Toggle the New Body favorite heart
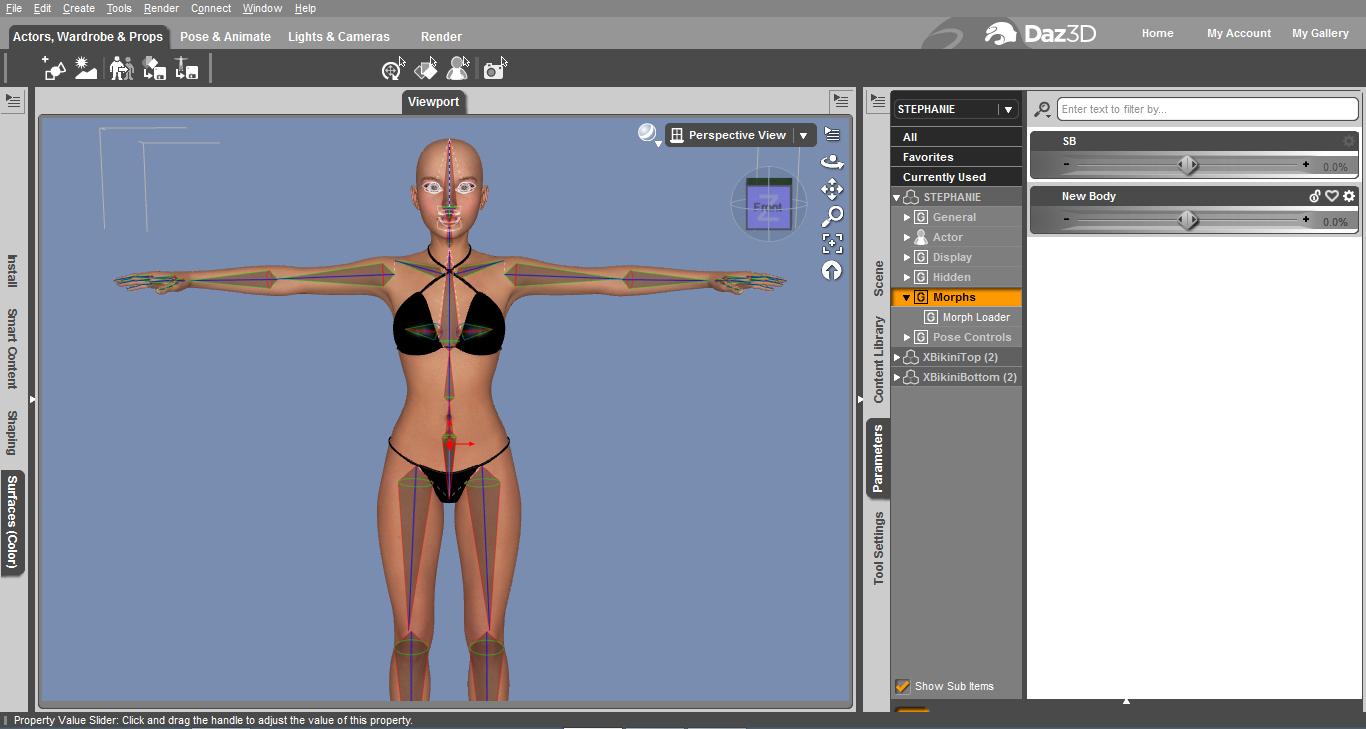The height and width of the screenshot is (729, 1366). pos(1332,196)
